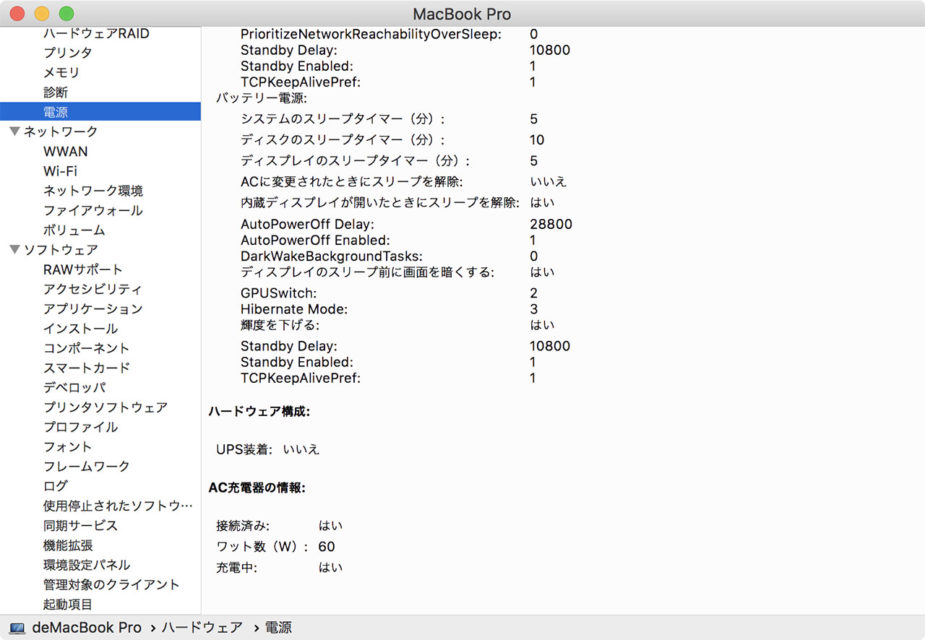Click the システムのスリープタイマー label
925x640 pixels.
click(x=343, y=119)
